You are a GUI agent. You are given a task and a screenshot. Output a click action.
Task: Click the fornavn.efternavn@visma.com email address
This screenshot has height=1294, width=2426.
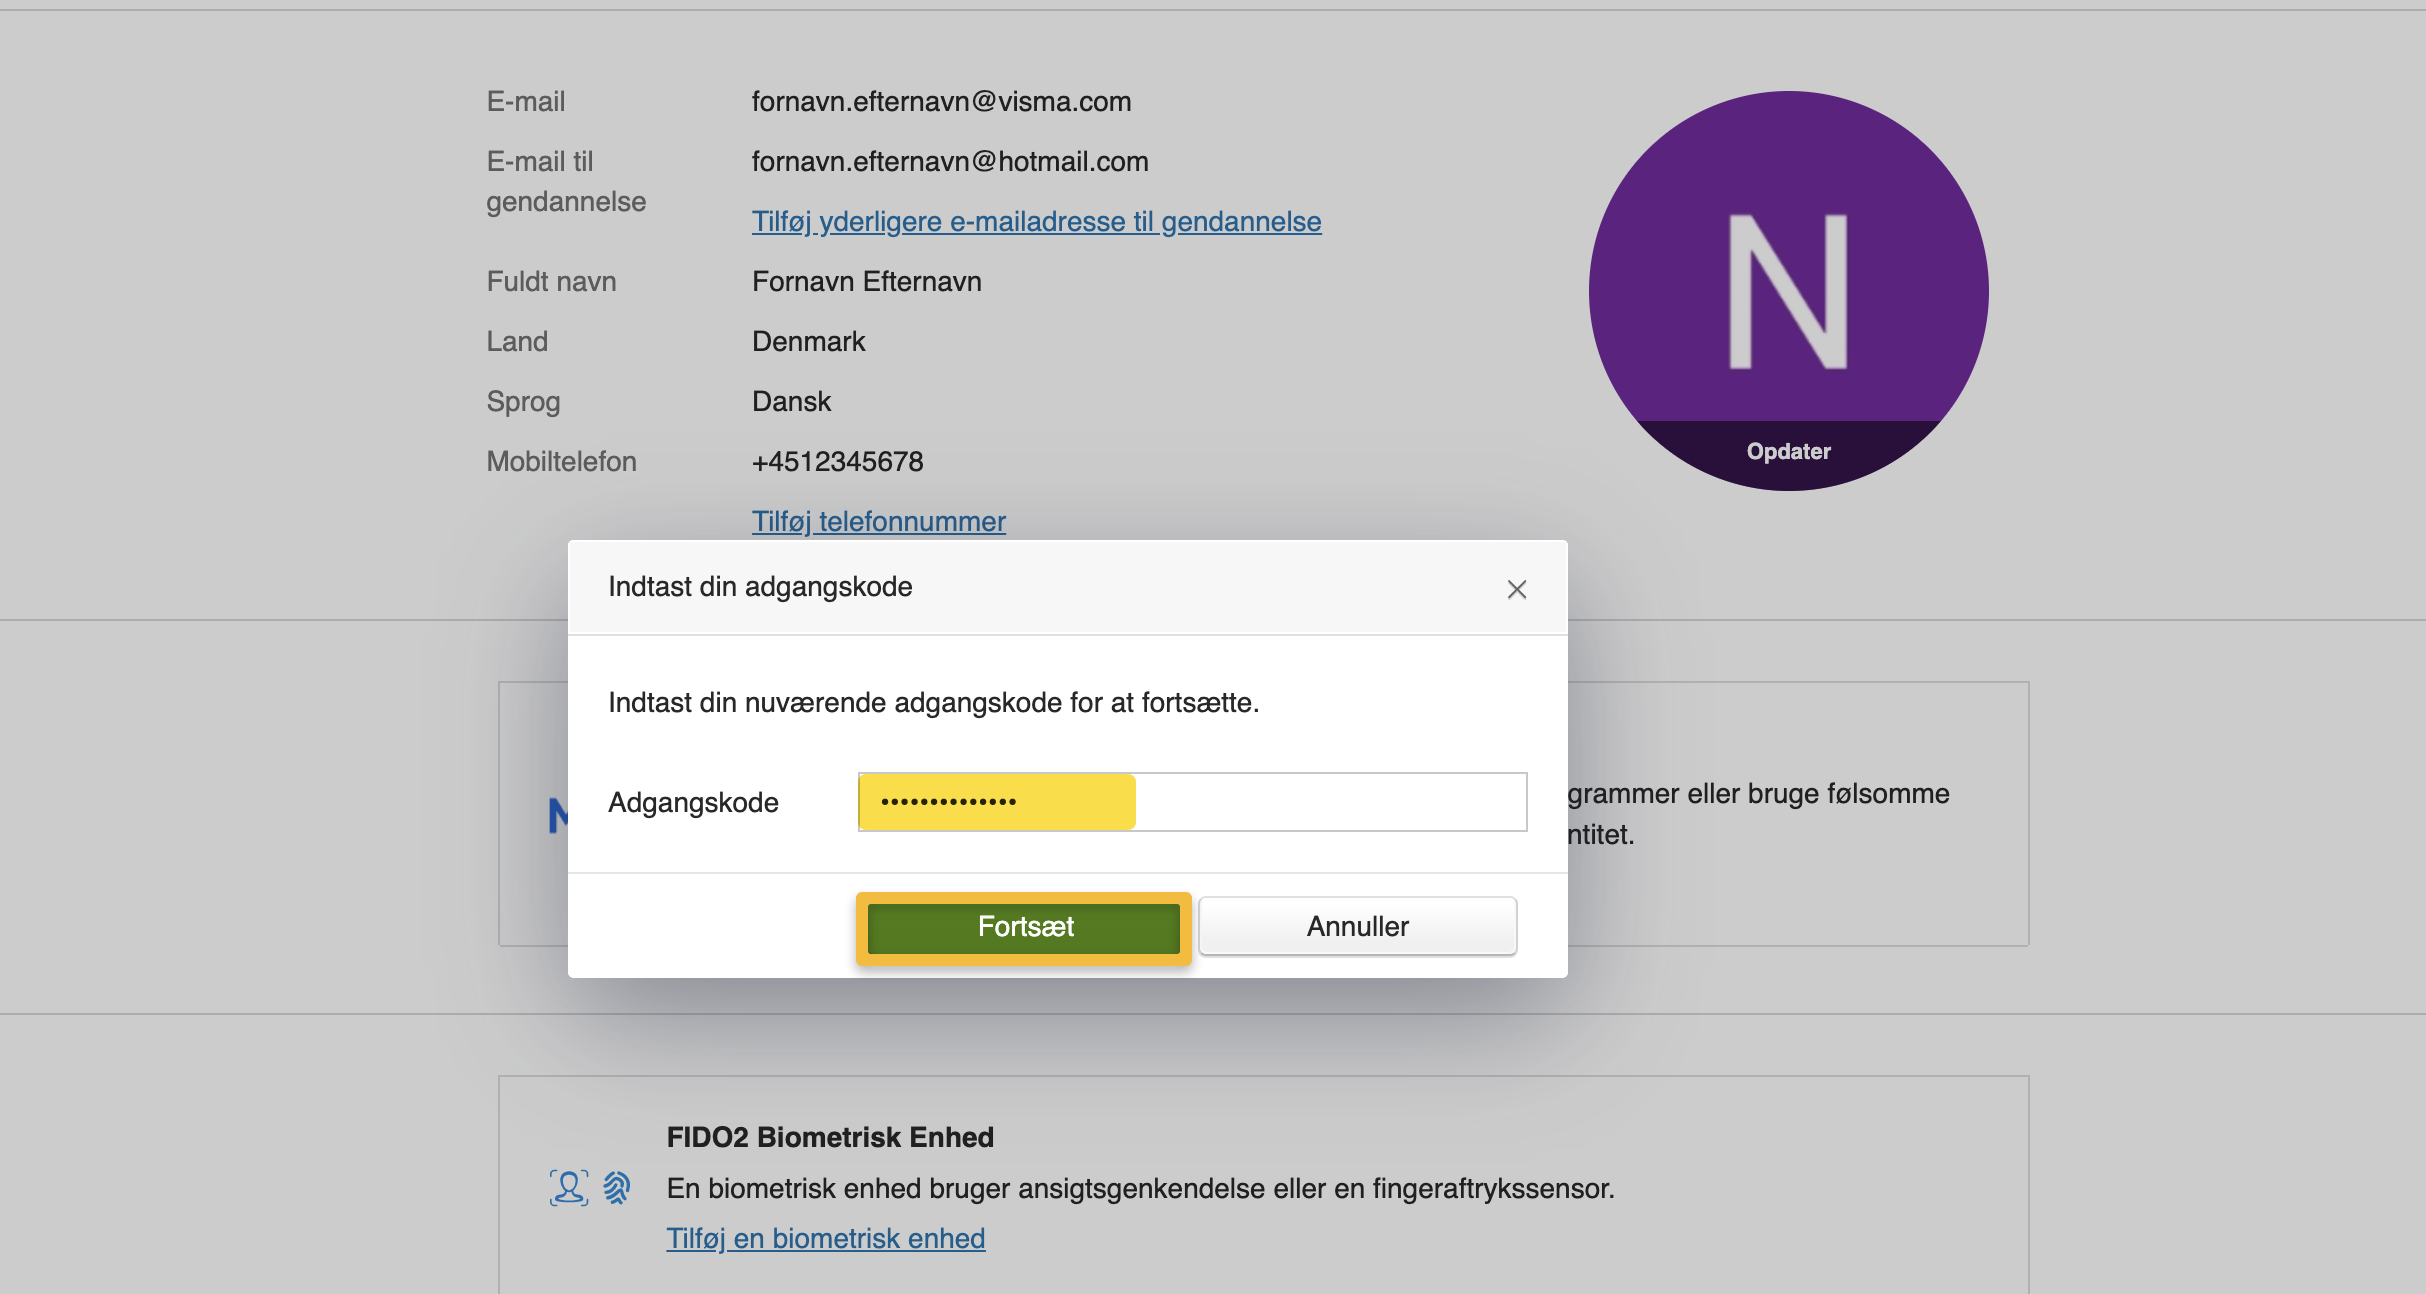click(x=941, y=101)
